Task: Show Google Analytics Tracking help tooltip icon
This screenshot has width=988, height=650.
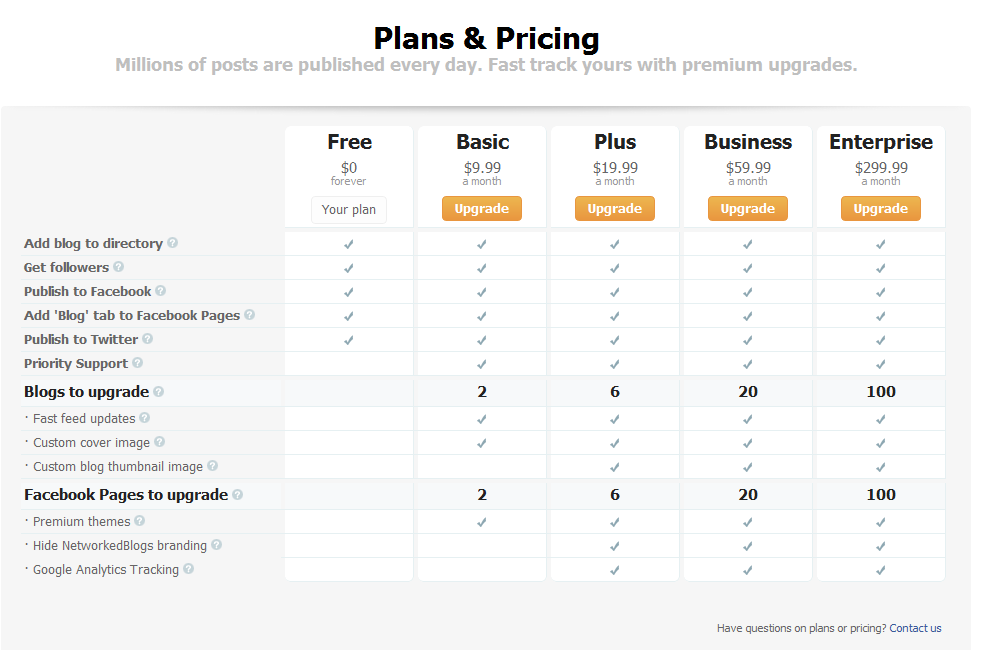Action: tap(188, 569)
